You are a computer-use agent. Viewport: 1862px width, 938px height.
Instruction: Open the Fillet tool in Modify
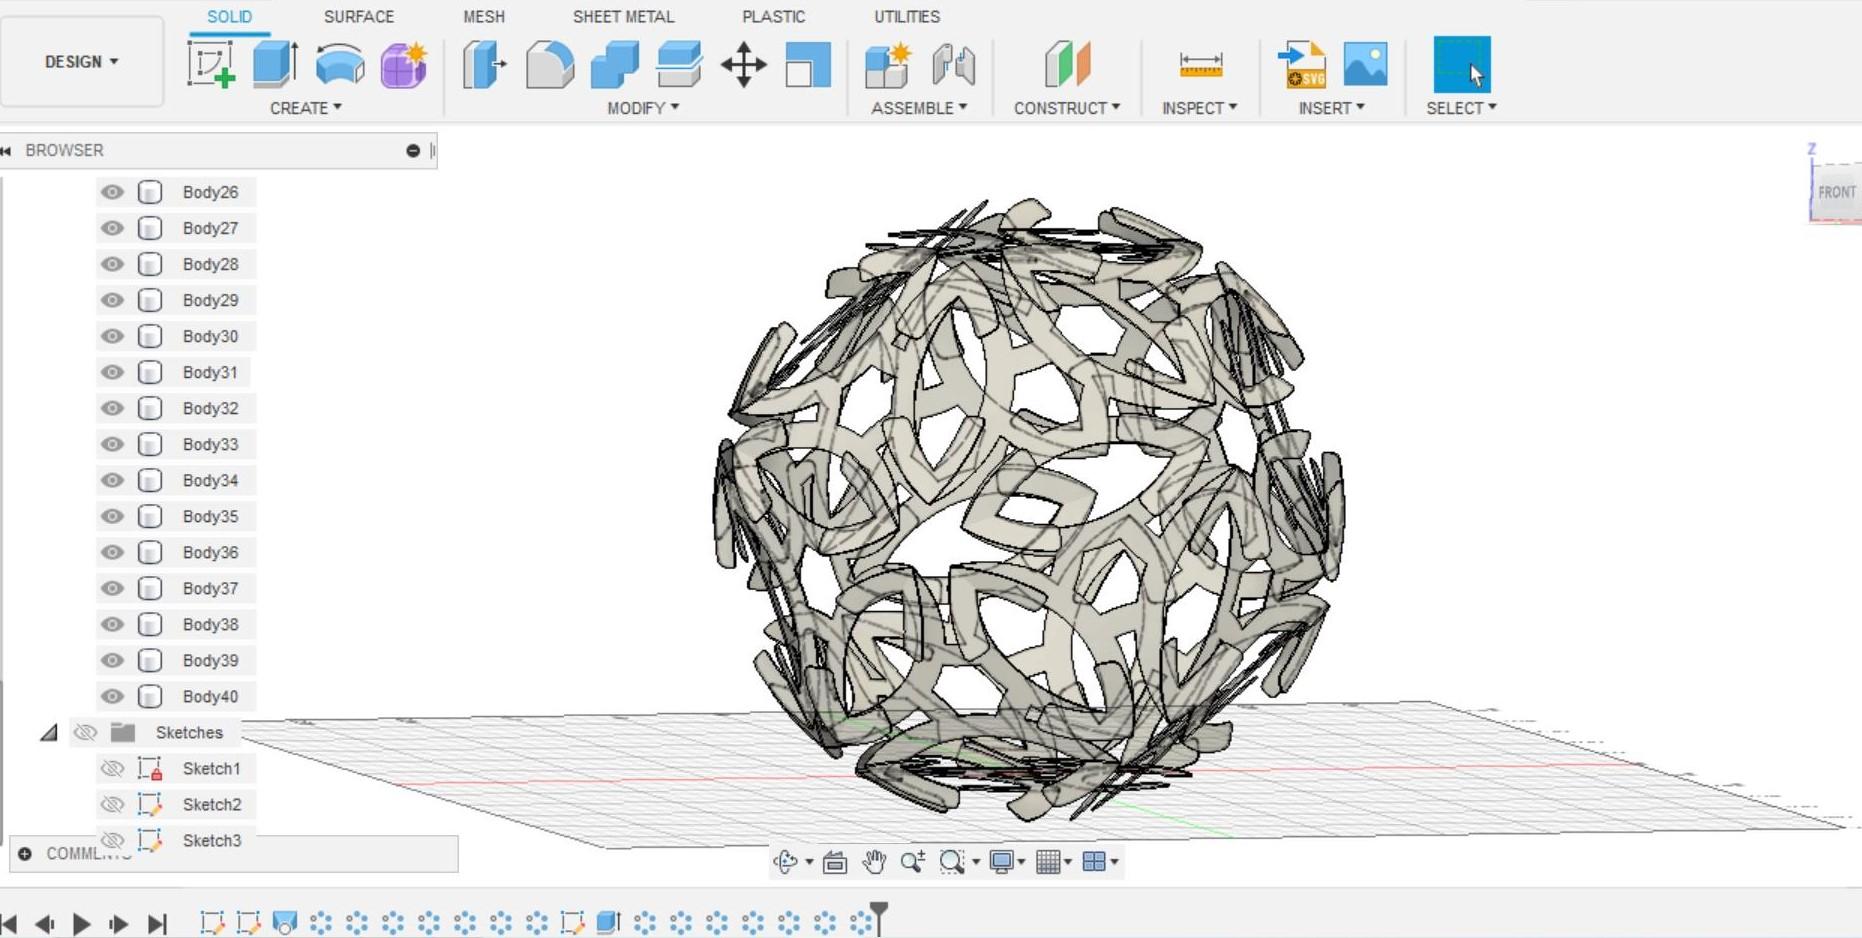coord(549,63)
